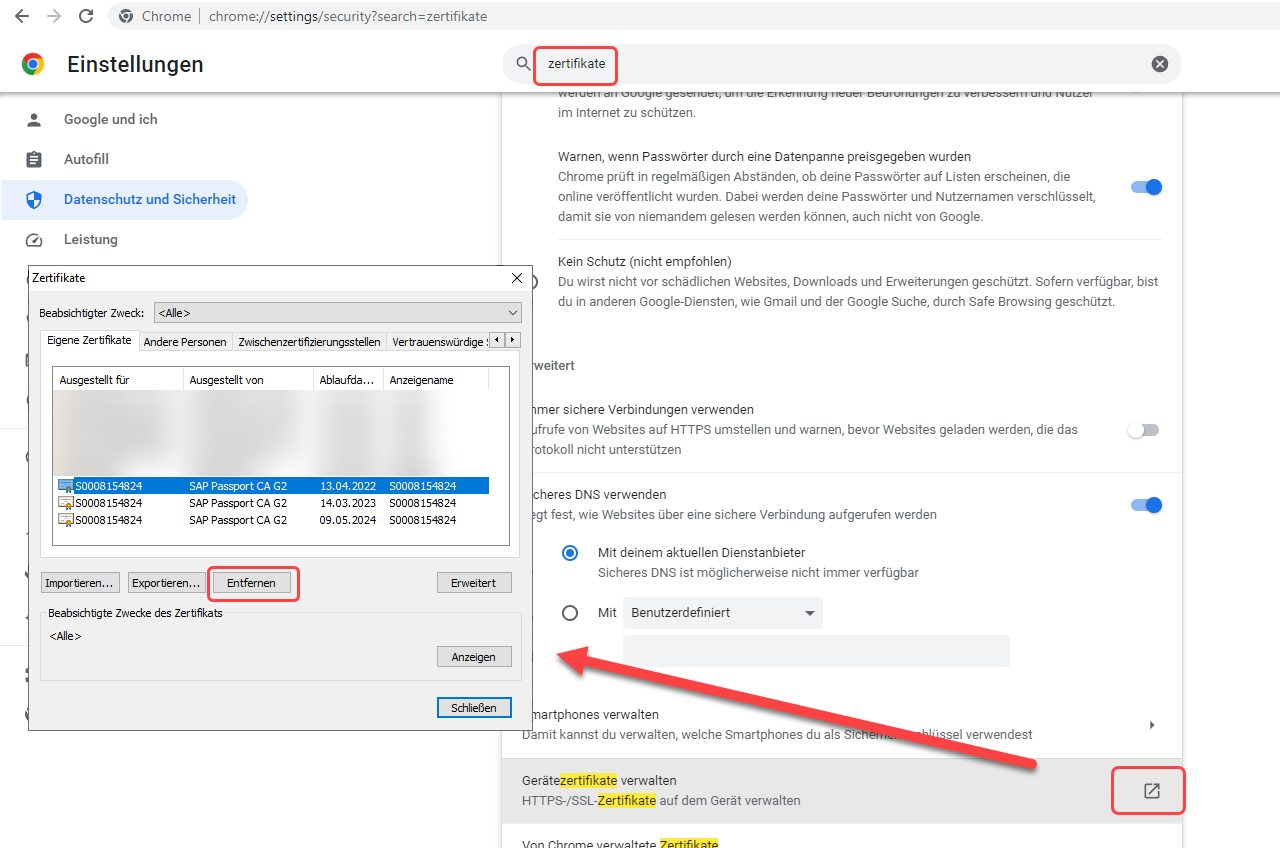The width and height of the screenshot is (1280, 848).
Task: Open the Beabsichtigter Zweck dropdown
Action: coord(338,313)
